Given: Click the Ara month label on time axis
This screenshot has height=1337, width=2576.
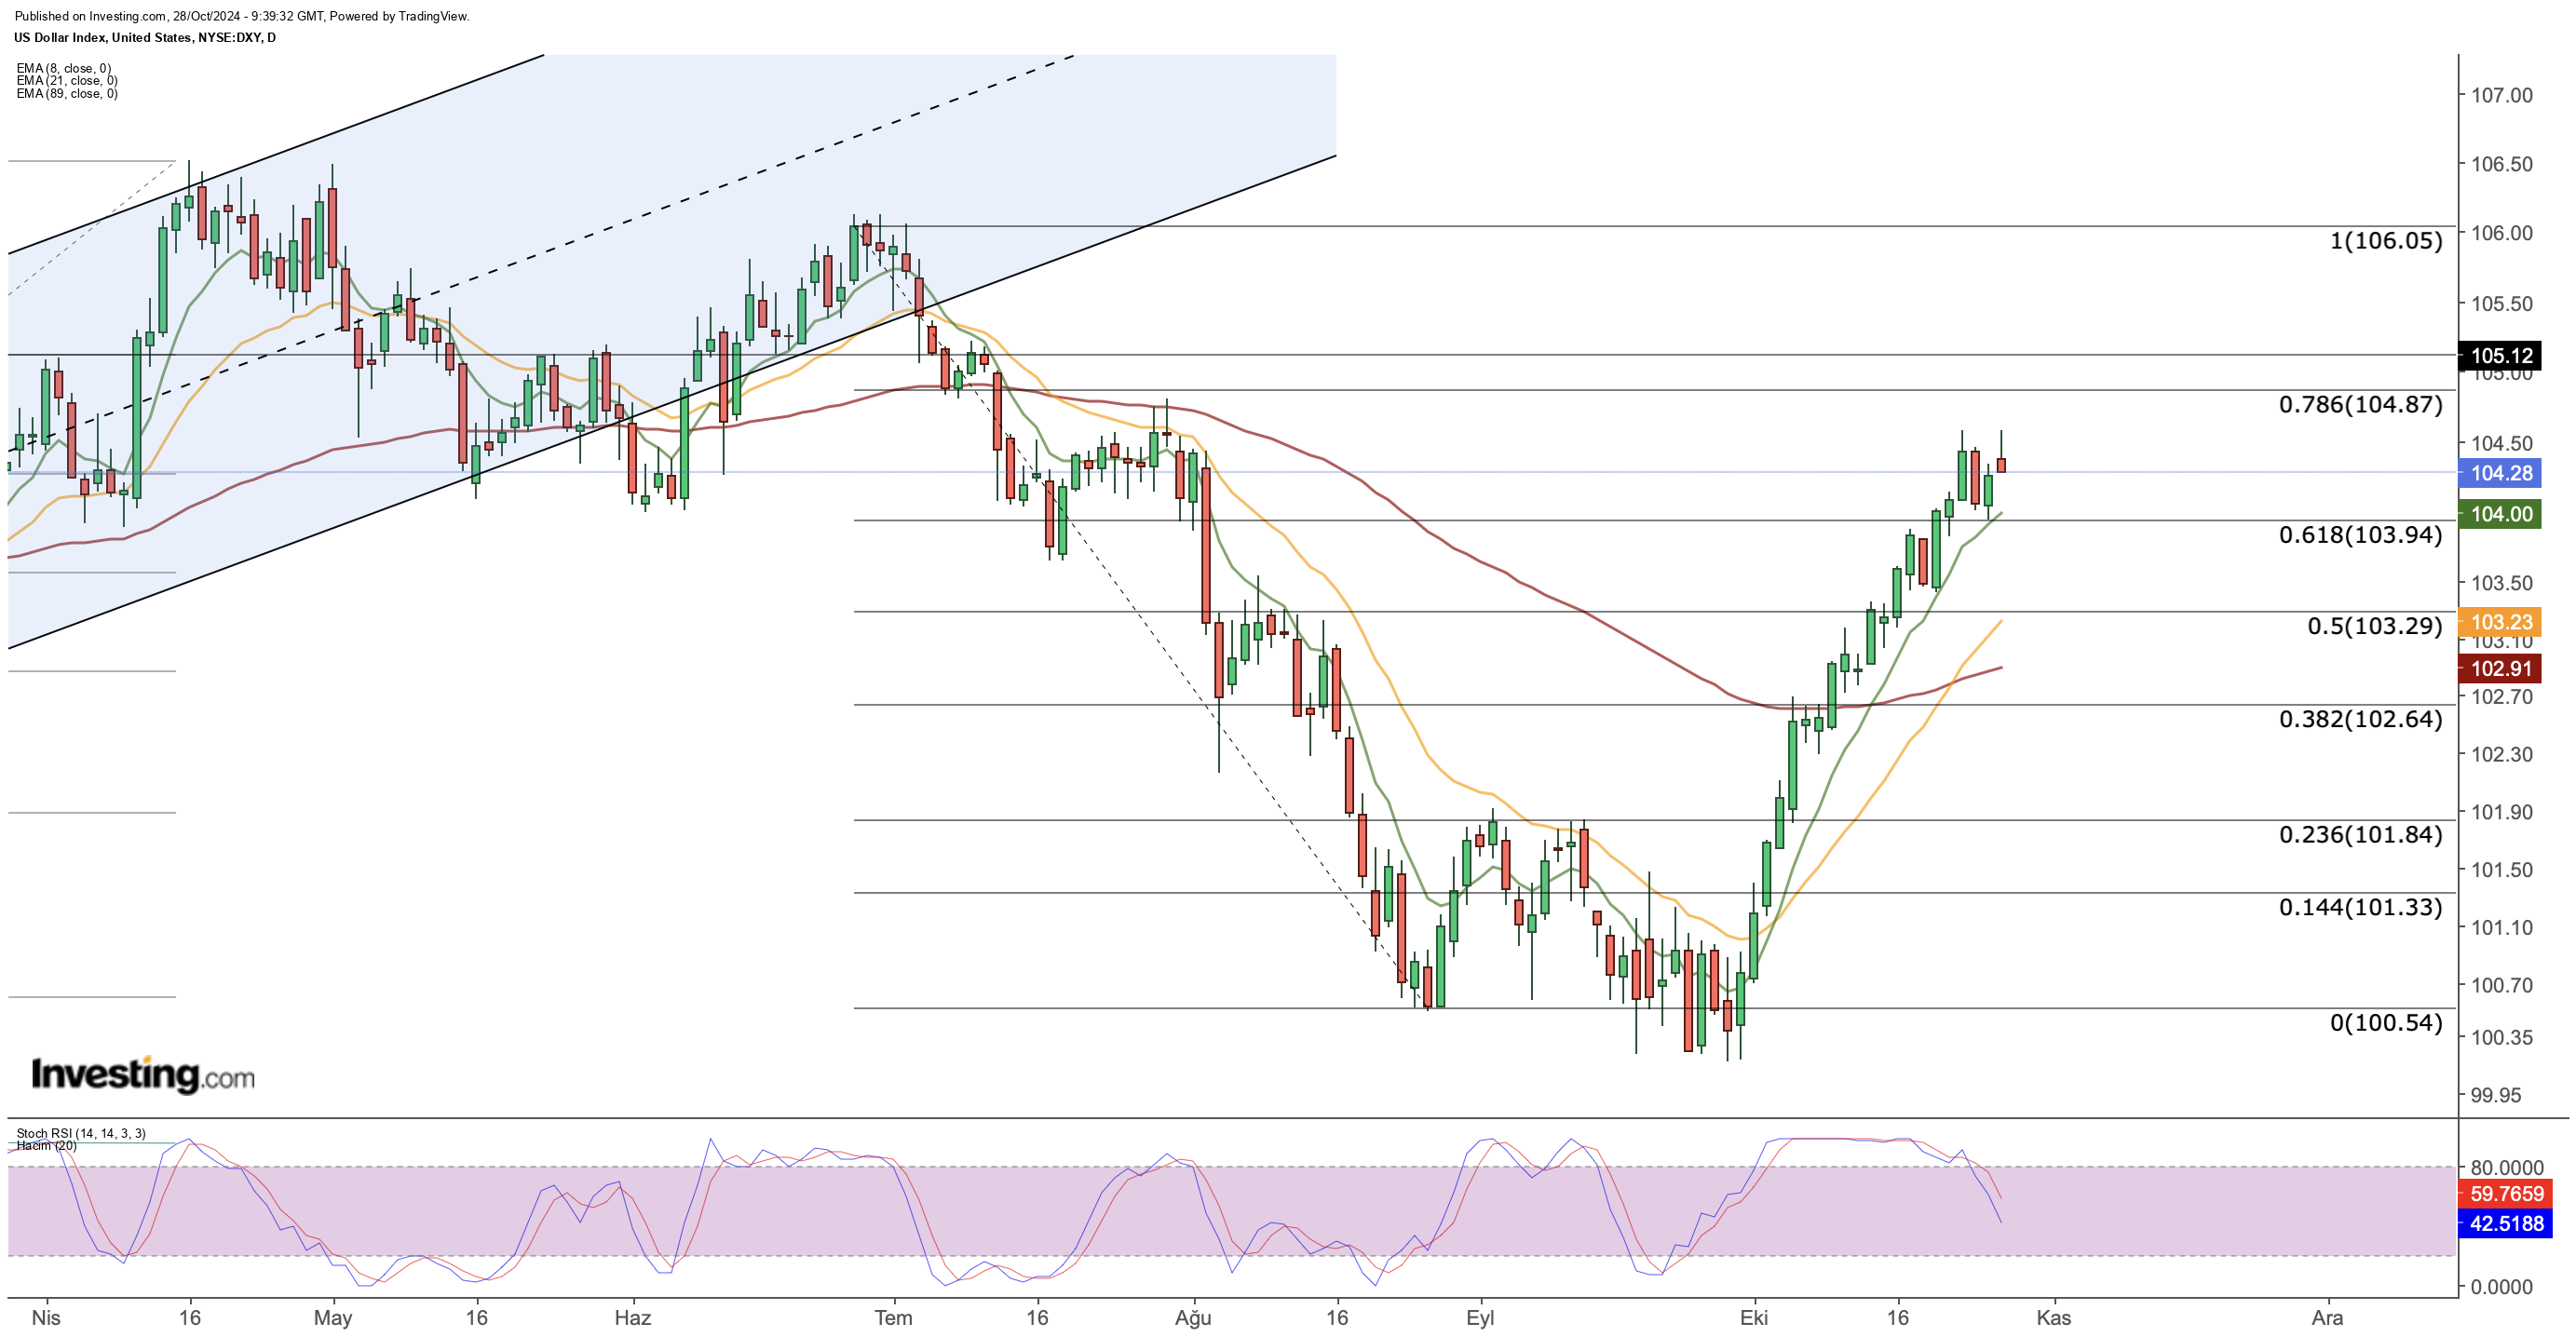Looking at the screenshot, I should [2327, 1317].
